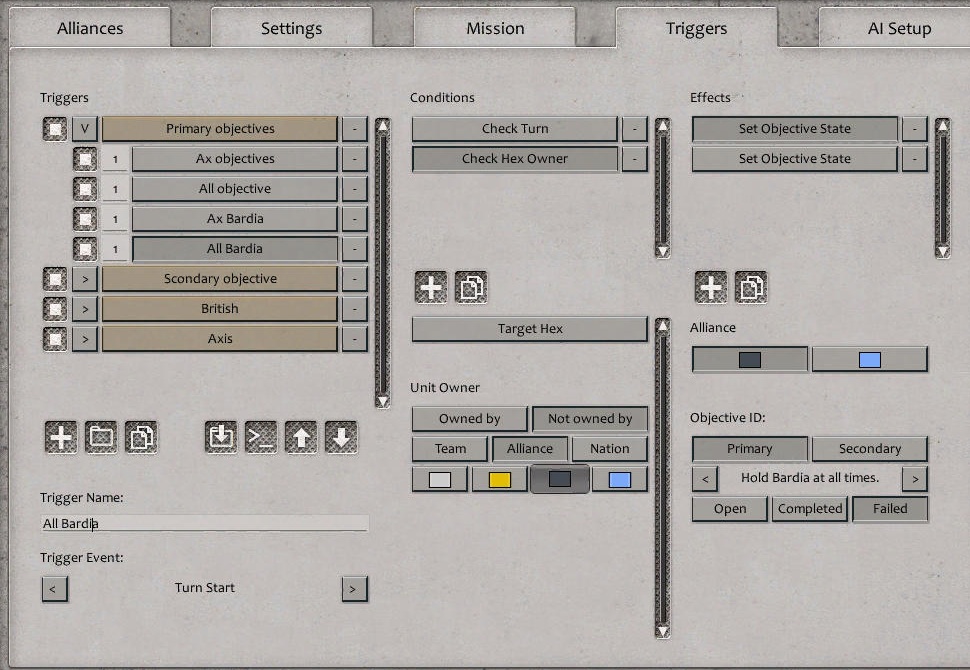This screenshot has height=670, width=970.
Task: Open the Settings tab
Action: [x=291, y=28]
